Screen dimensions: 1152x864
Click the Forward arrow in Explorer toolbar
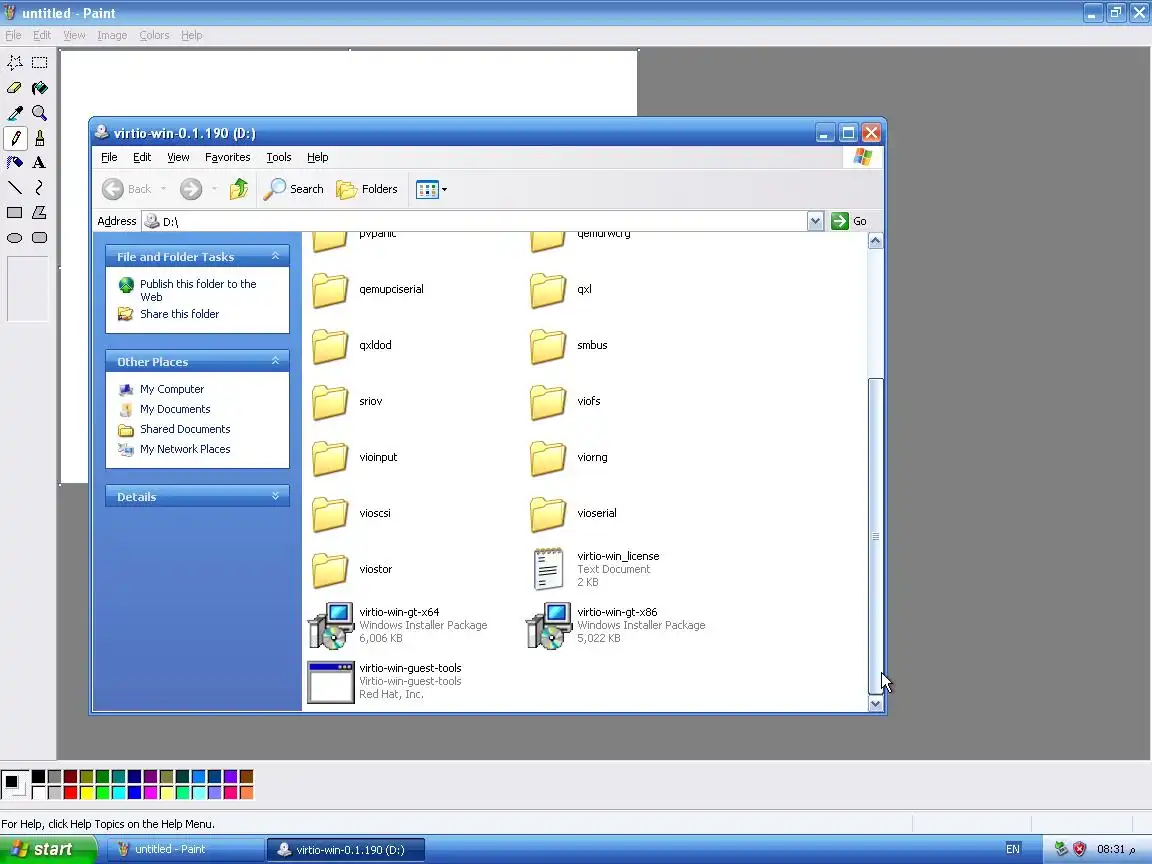pos(191,189)
